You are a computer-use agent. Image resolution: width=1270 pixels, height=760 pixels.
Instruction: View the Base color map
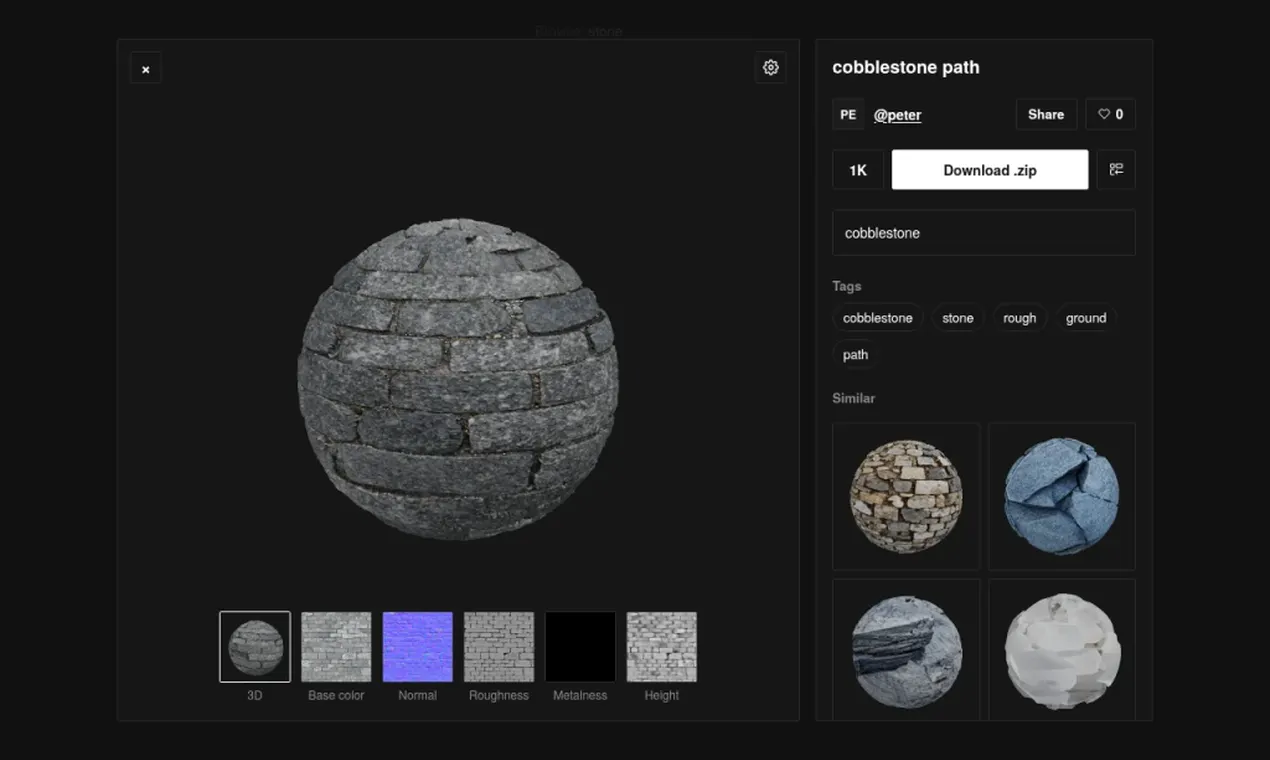pyautogui.click(x=336, y=647)
